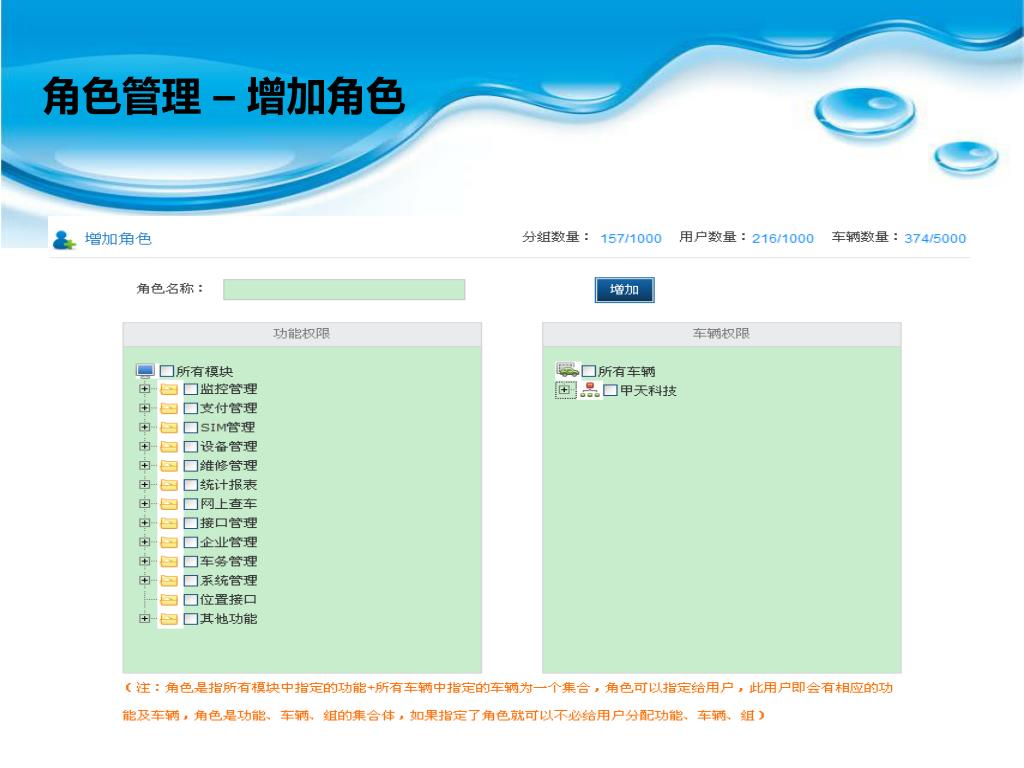Enable the 維修管理 checkbox

(x=191, y=466)
